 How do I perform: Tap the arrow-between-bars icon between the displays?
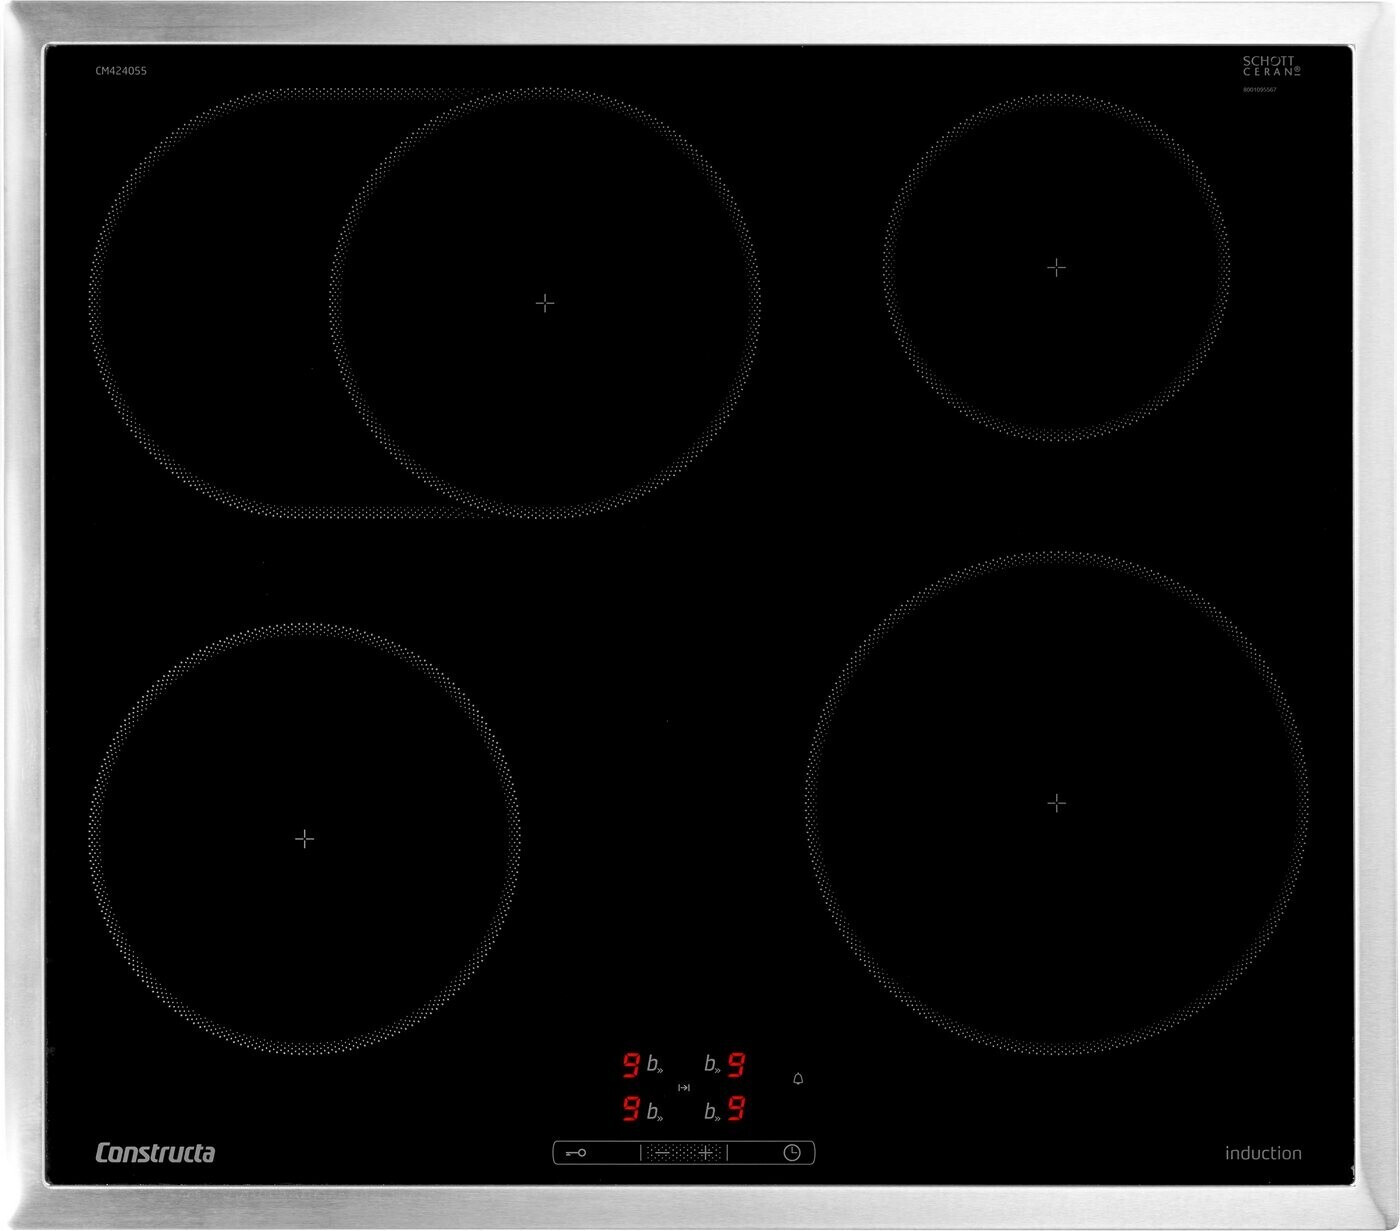[684, 1087]
